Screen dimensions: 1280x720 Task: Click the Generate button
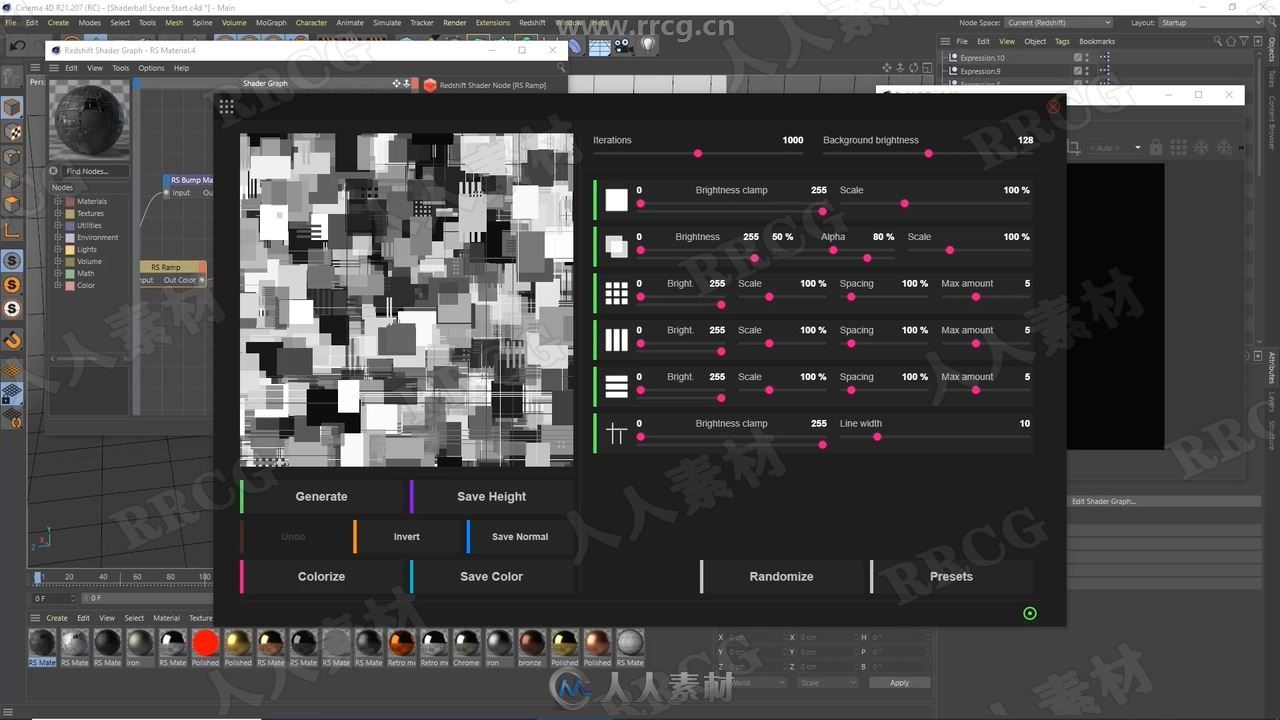321,496
